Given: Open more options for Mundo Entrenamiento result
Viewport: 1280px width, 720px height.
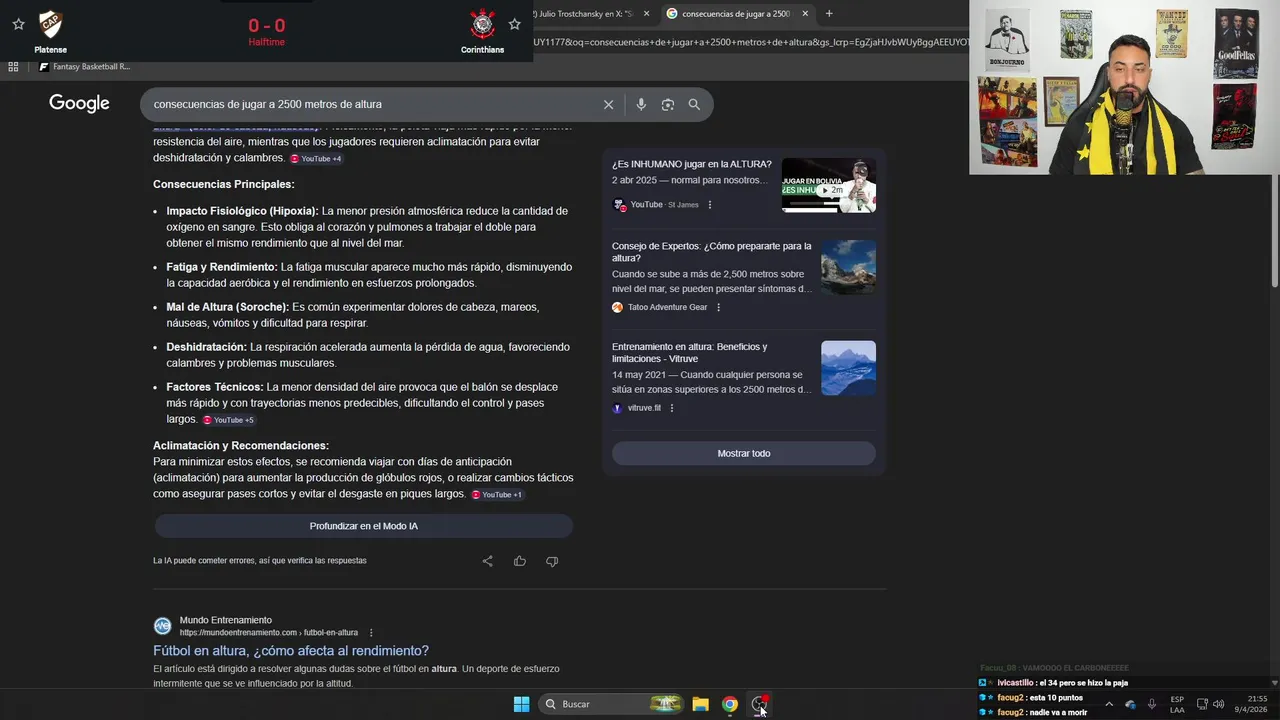Looking at the screenshot, I should [371, 633].
